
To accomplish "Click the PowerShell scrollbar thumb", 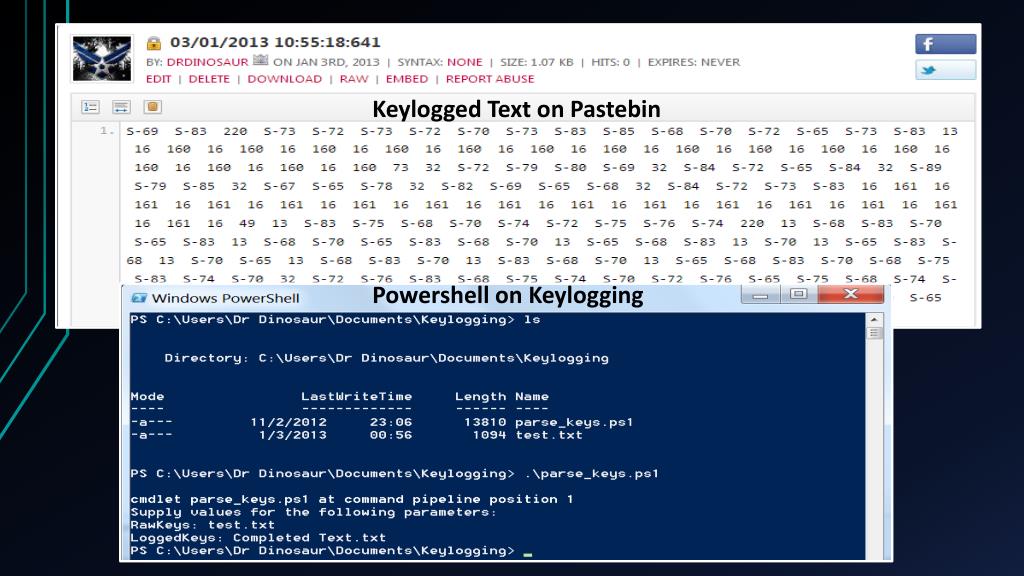I will point(874,333).
